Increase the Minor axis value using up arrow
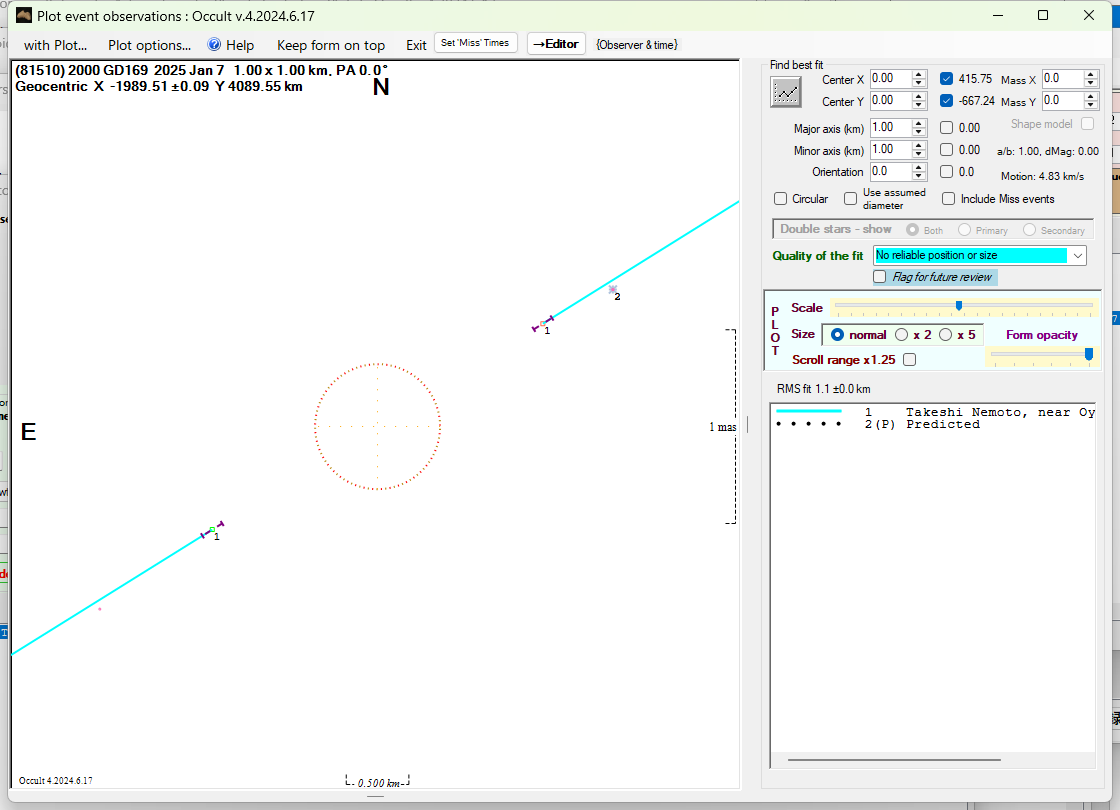 point(919,146)
